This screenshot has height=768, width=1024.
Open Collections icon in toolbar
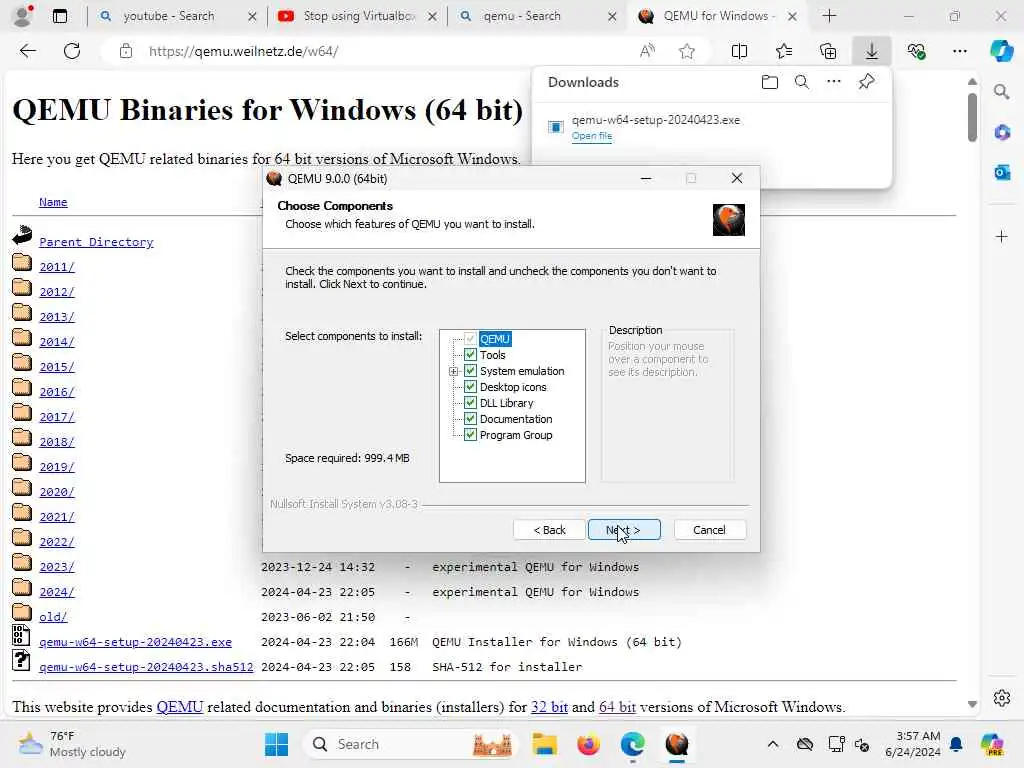827,51
